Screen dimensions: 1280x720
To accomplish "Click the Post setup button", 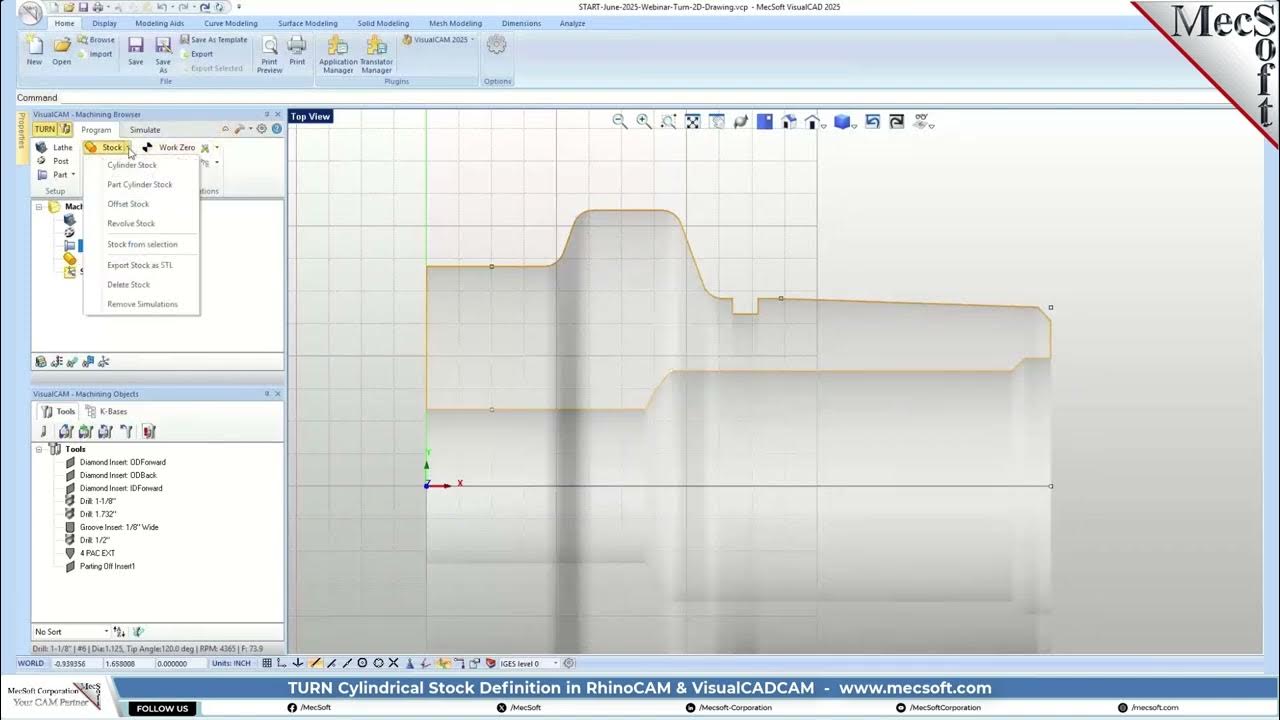I will tap(54, 161).
